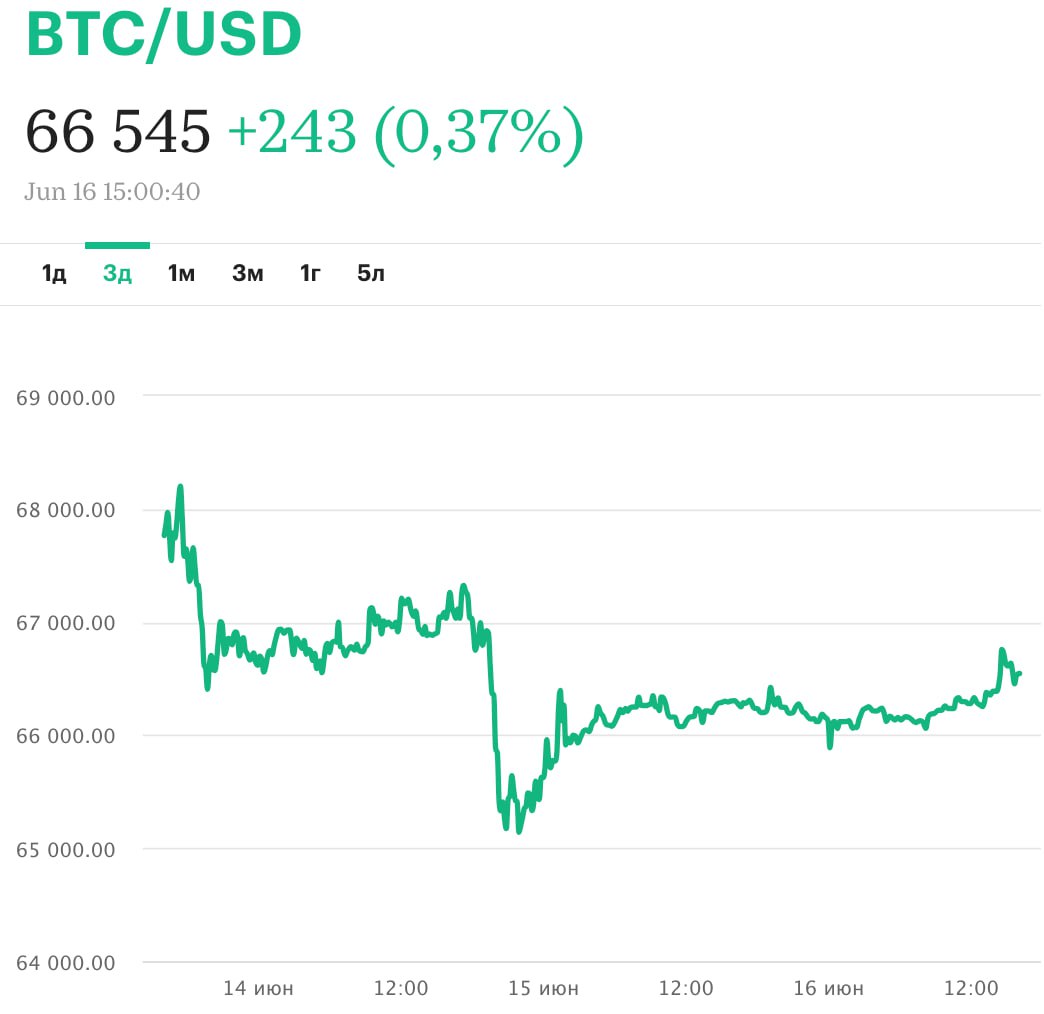
Task: Select the 16 июн date marker
Action: click(828, 988)
